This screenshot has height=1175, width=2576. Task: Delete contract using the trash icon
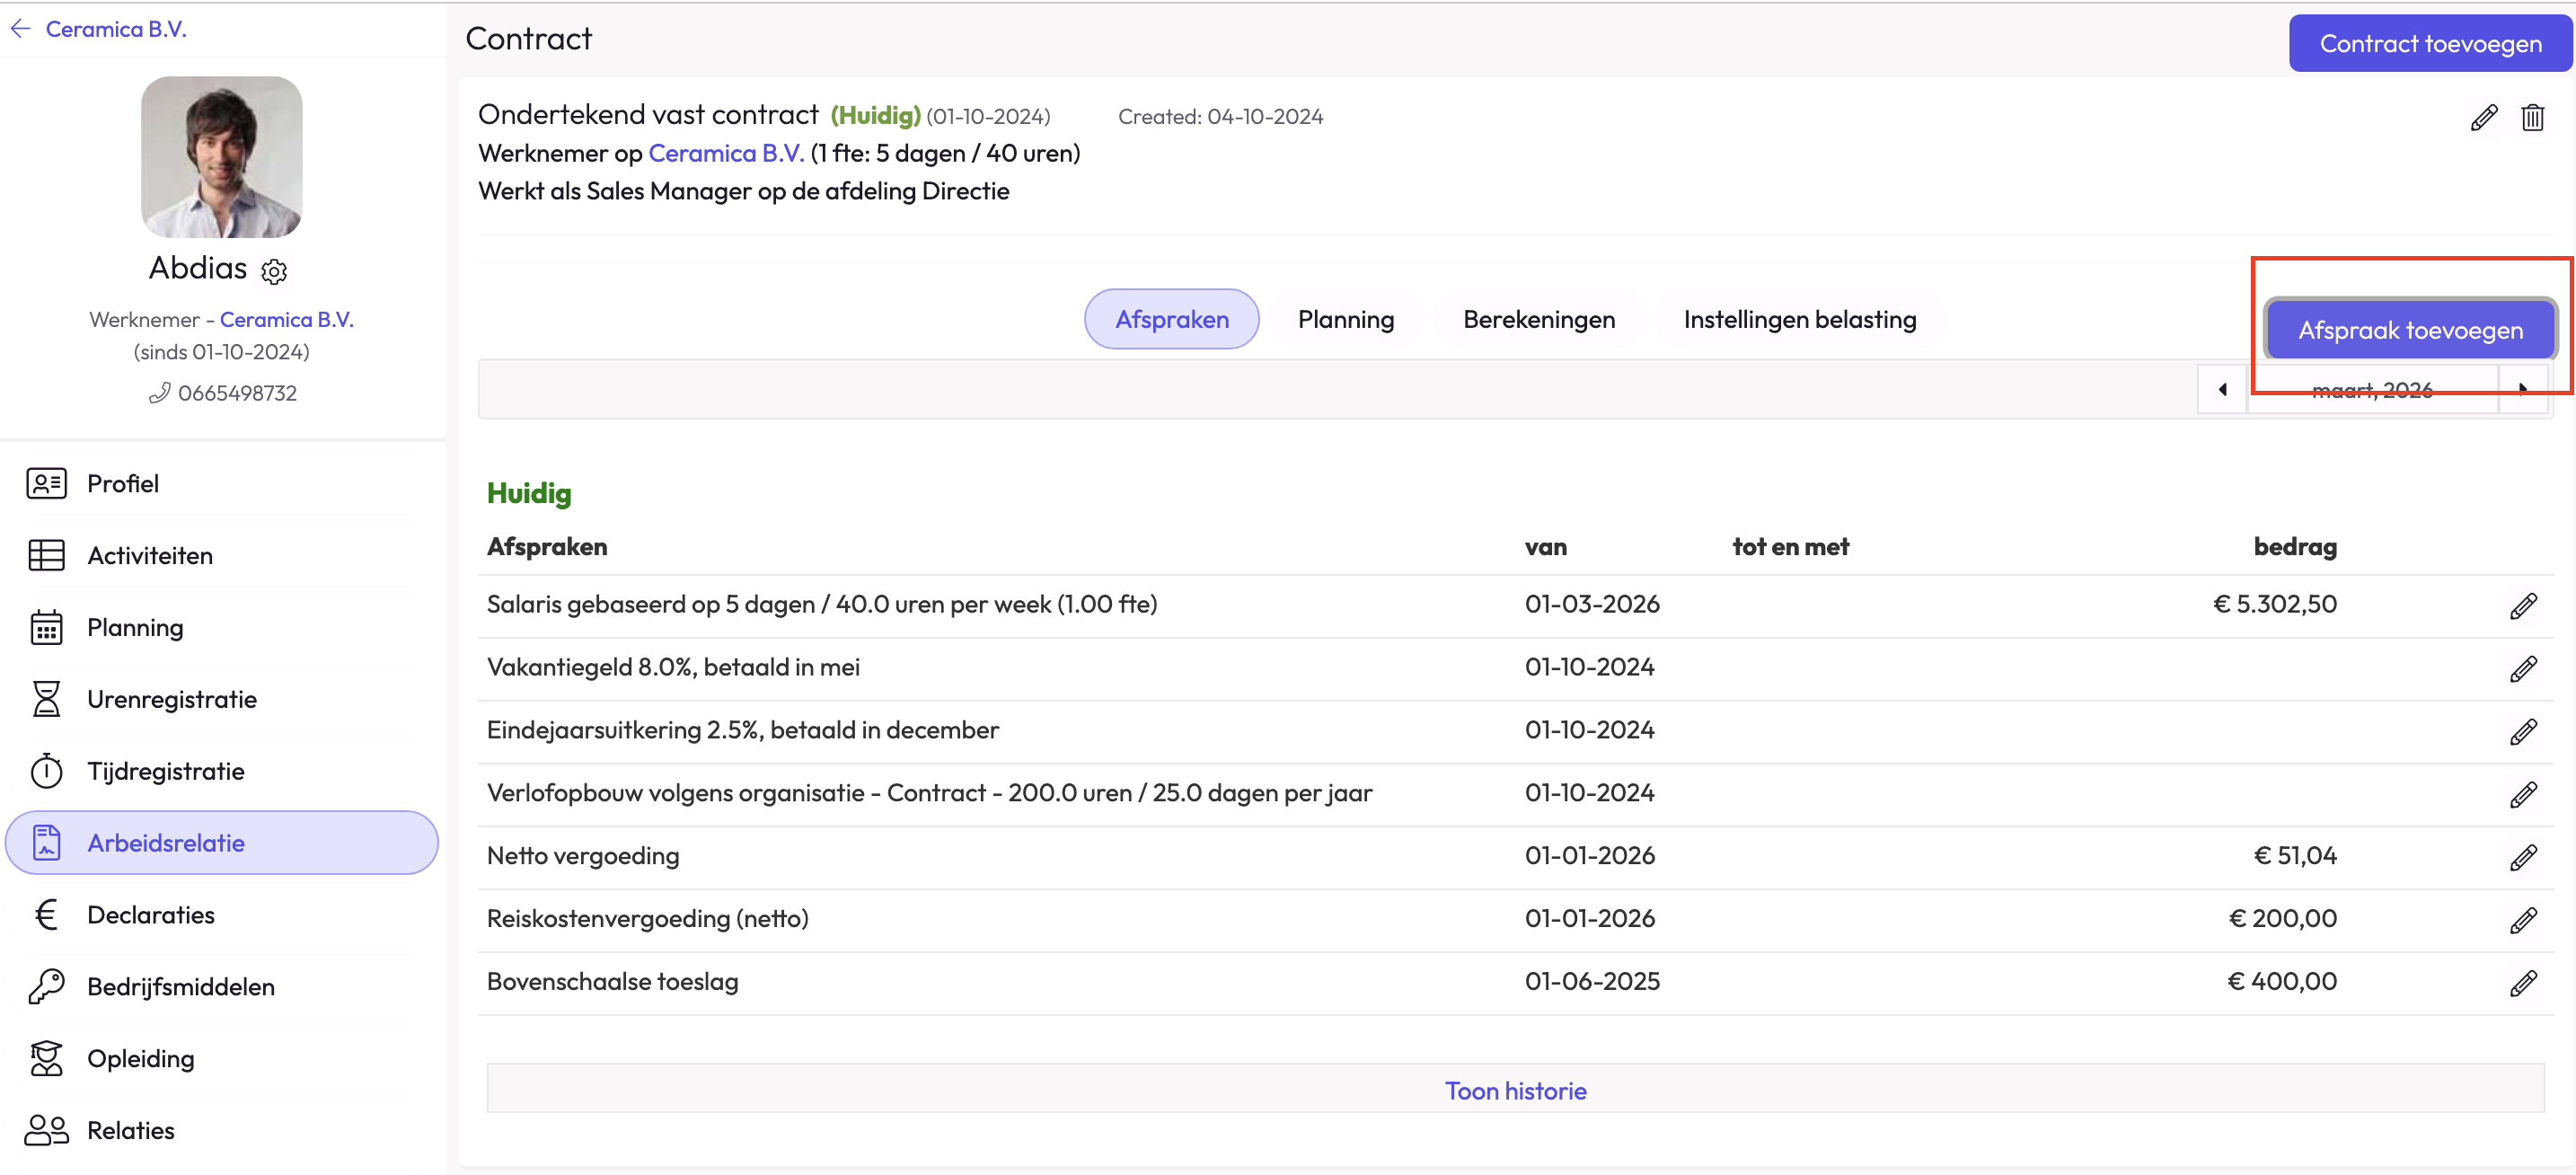pyautogui.click(x=2532, y=118)
